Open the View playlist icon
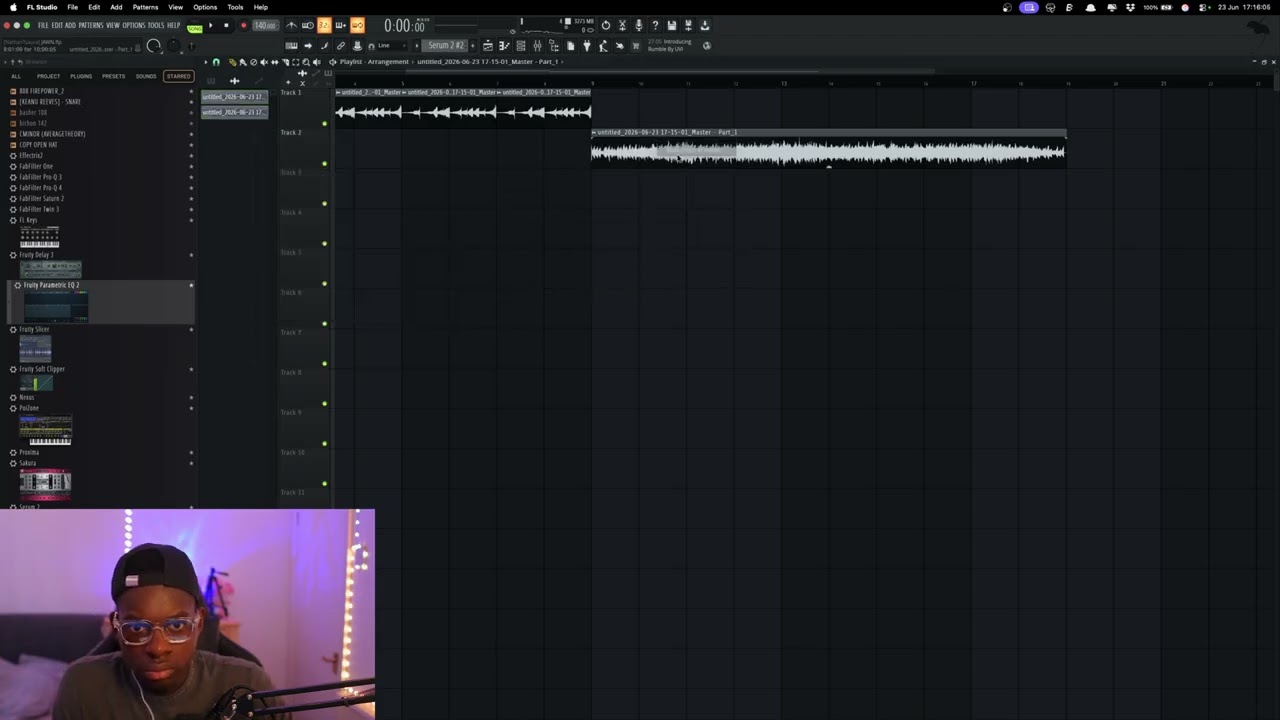1280x720 pixels. 488,46
